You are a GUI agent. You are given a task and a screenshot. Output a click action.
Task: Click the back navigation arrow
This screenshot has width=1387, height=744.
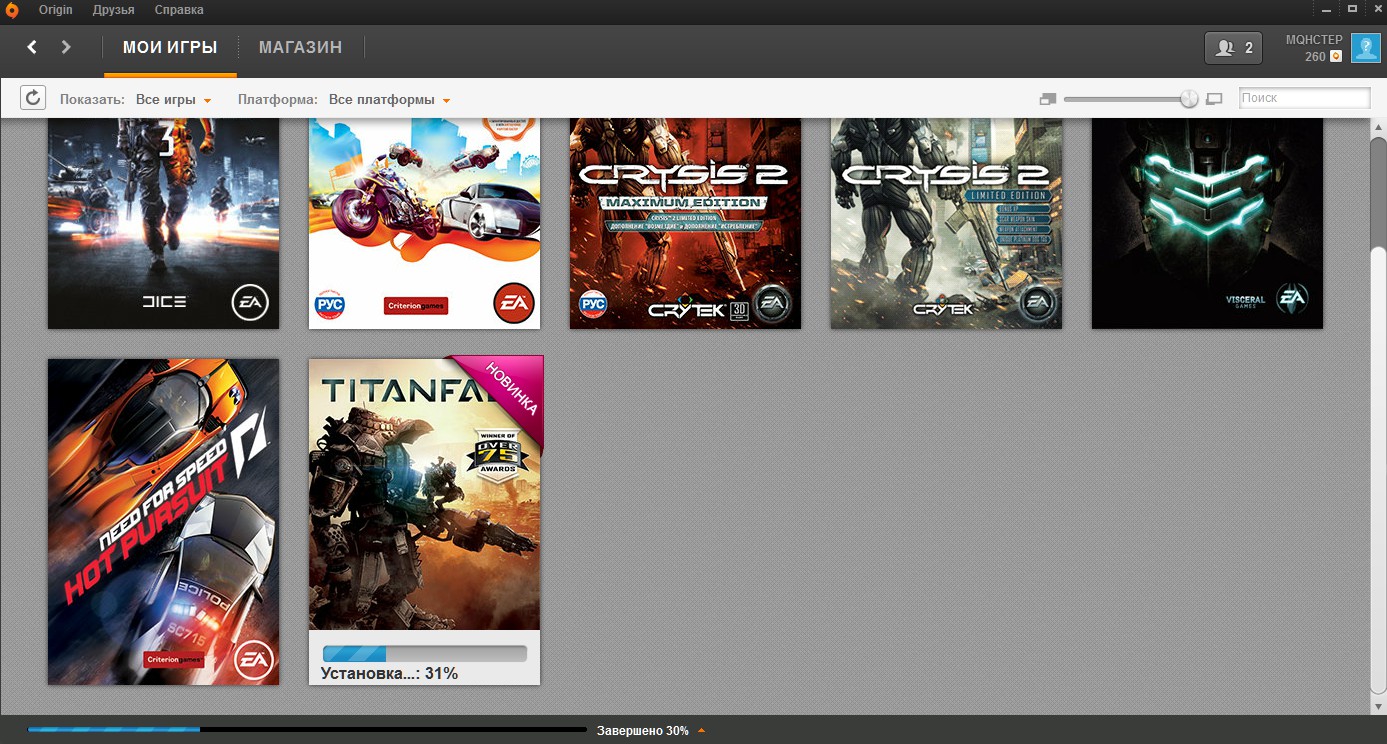point(32,47)
